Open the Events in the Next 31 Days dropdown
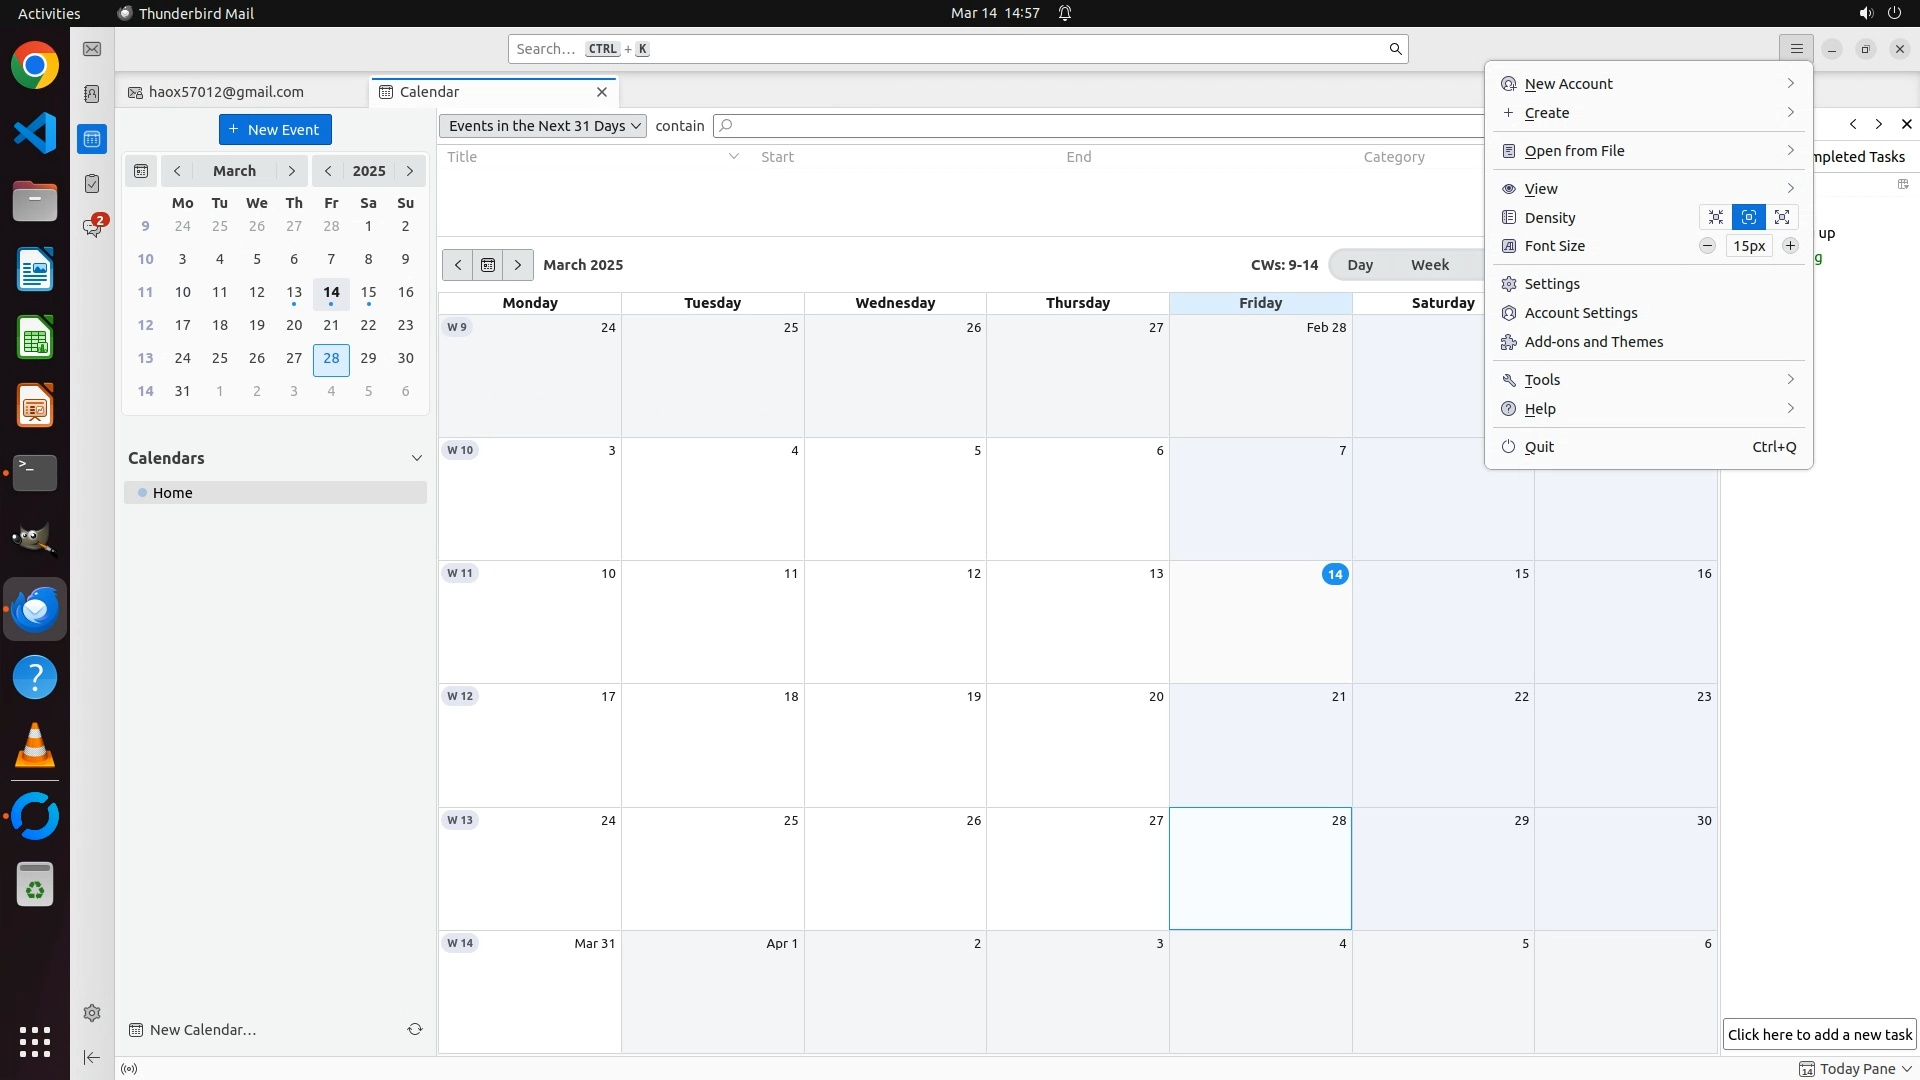The height and width of the screenshot is (1080, 1920). [543, 126]
